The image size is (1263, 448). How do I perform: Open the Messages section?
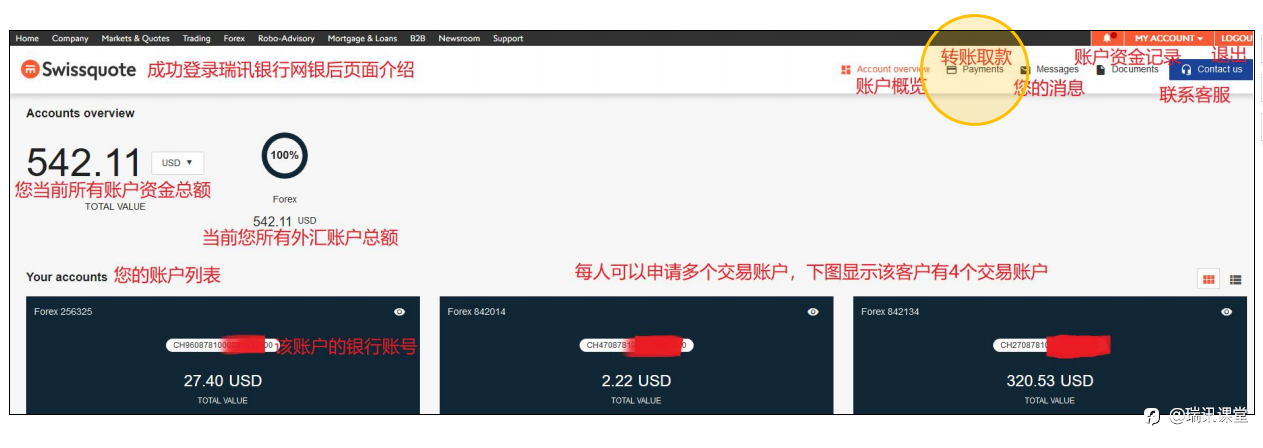pyautogui.click(x=1049, y=70)
